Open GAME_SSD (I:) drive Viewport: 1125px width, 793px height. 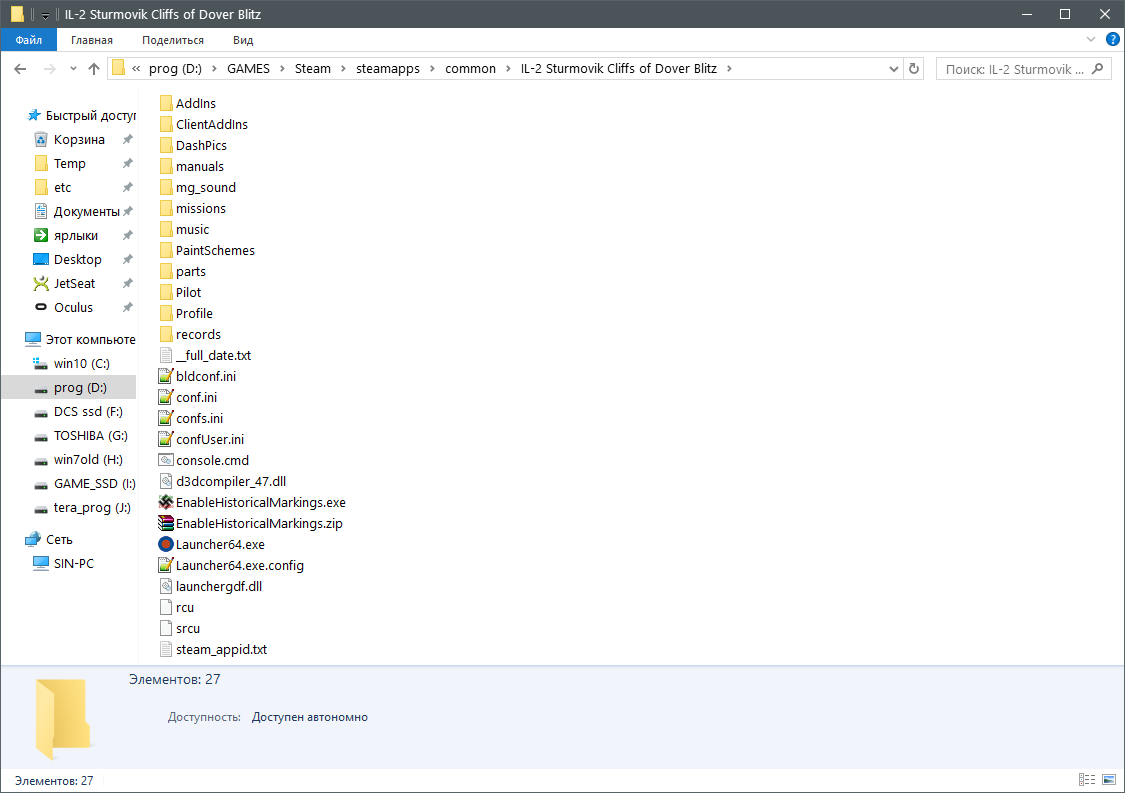(94, 484)
